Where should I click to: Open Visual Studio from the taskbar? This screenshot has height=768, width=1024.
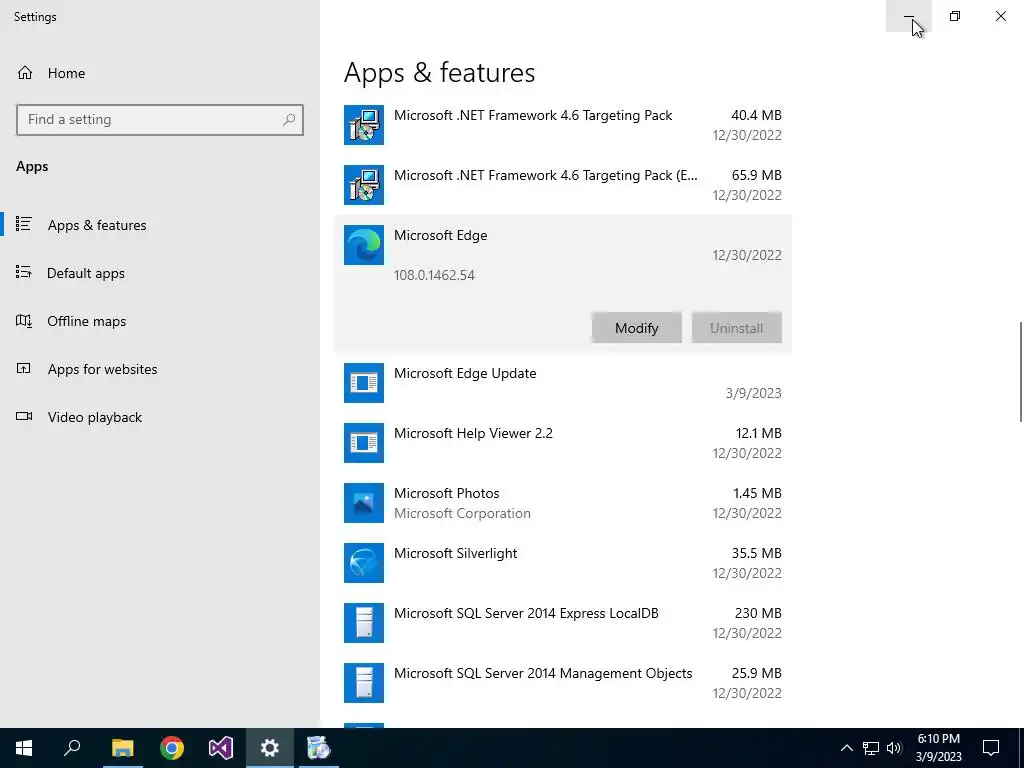pyautogui.click(x=221, y=748)
